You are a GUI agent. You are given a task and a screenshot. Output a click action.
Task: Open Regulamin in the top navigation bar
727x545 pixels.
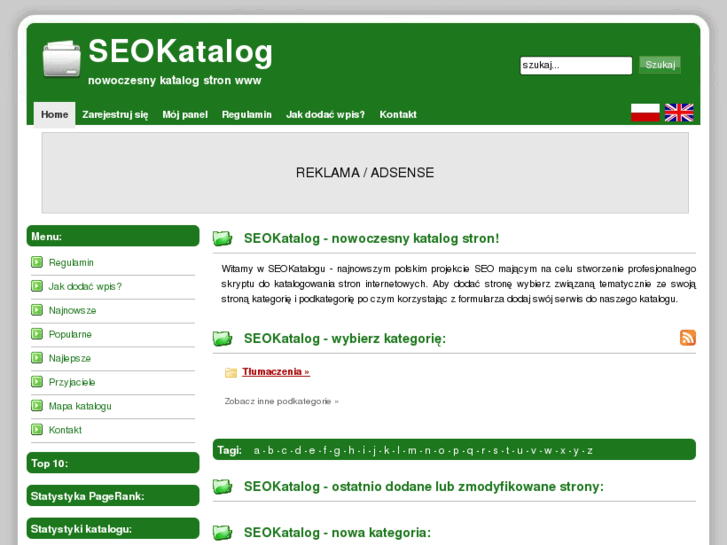247,115
